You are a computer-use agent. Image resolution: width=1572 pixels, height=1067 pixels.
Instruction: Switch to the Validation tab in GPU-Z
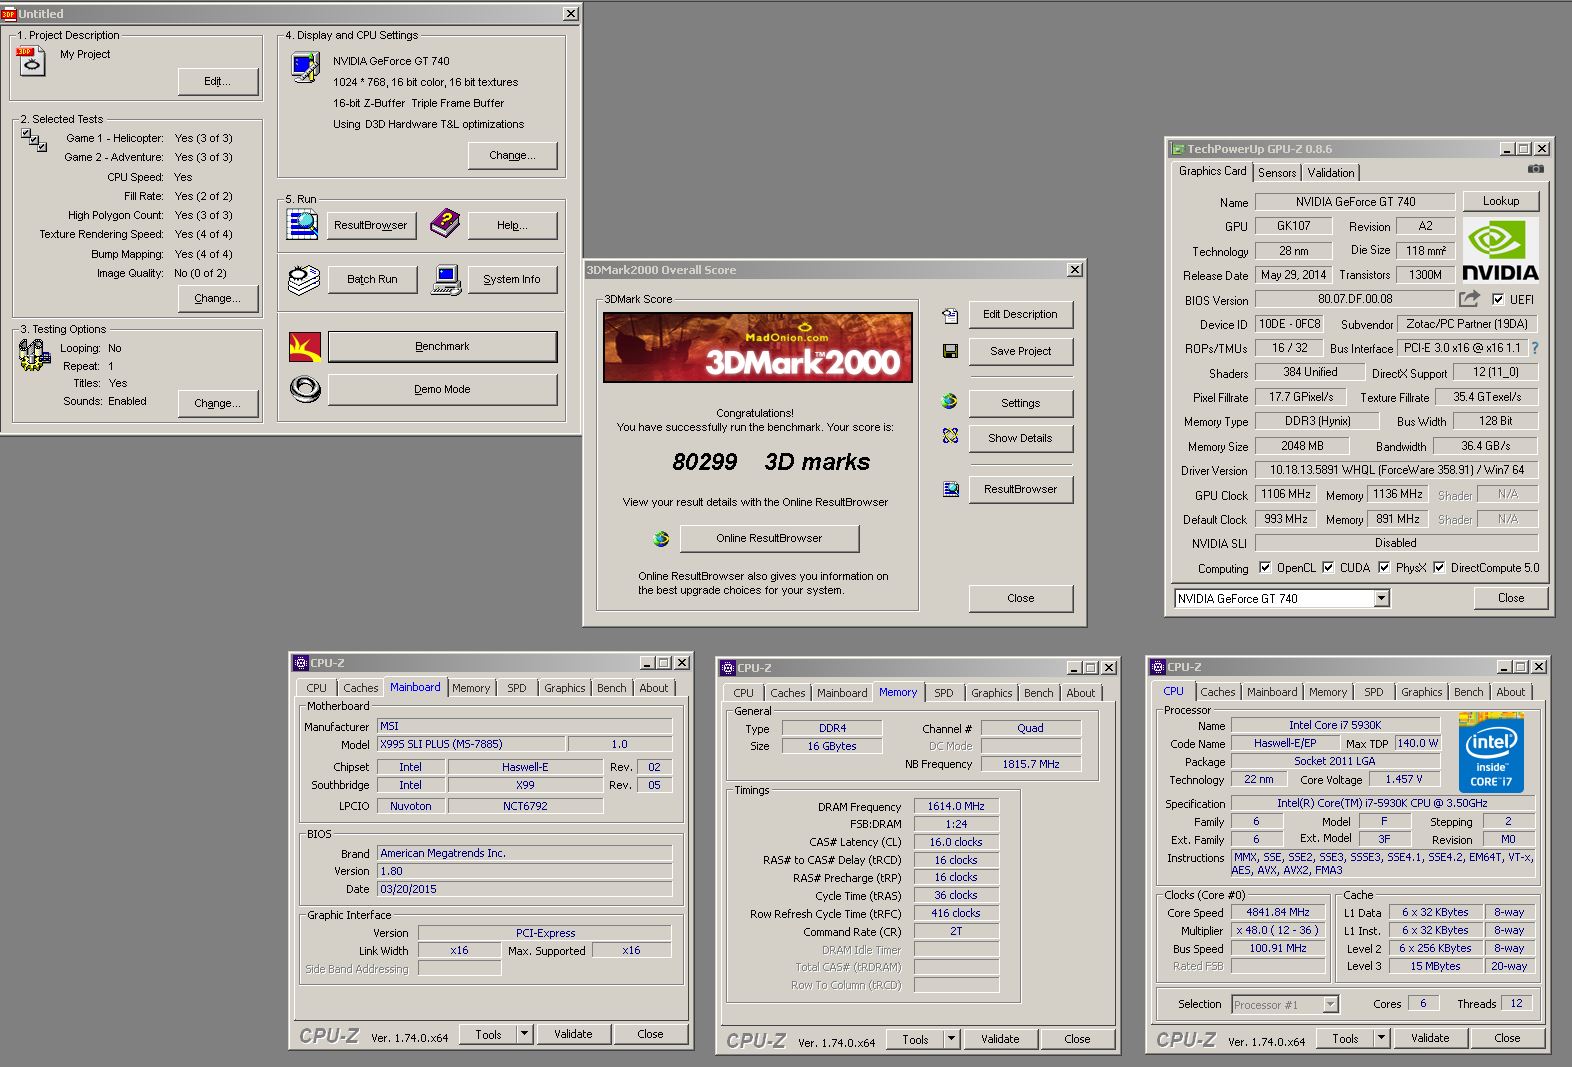1331,172
